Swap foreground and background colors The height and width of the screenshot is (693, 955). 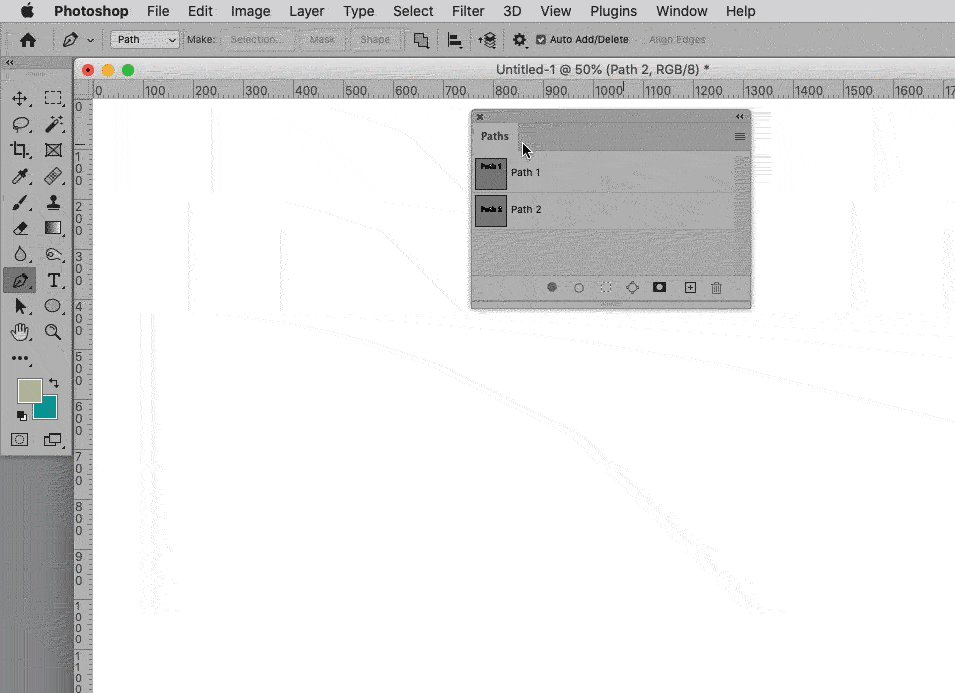coord(54,383)
